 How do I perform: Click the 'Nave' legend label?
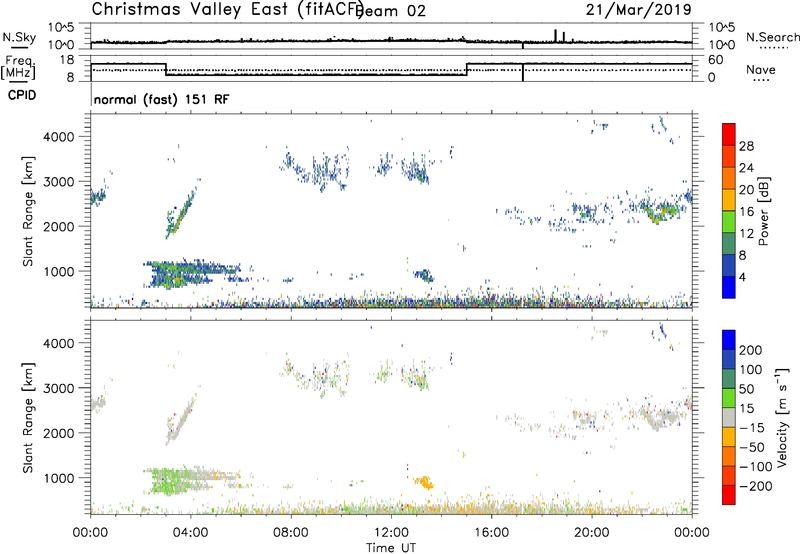point(760,69)
